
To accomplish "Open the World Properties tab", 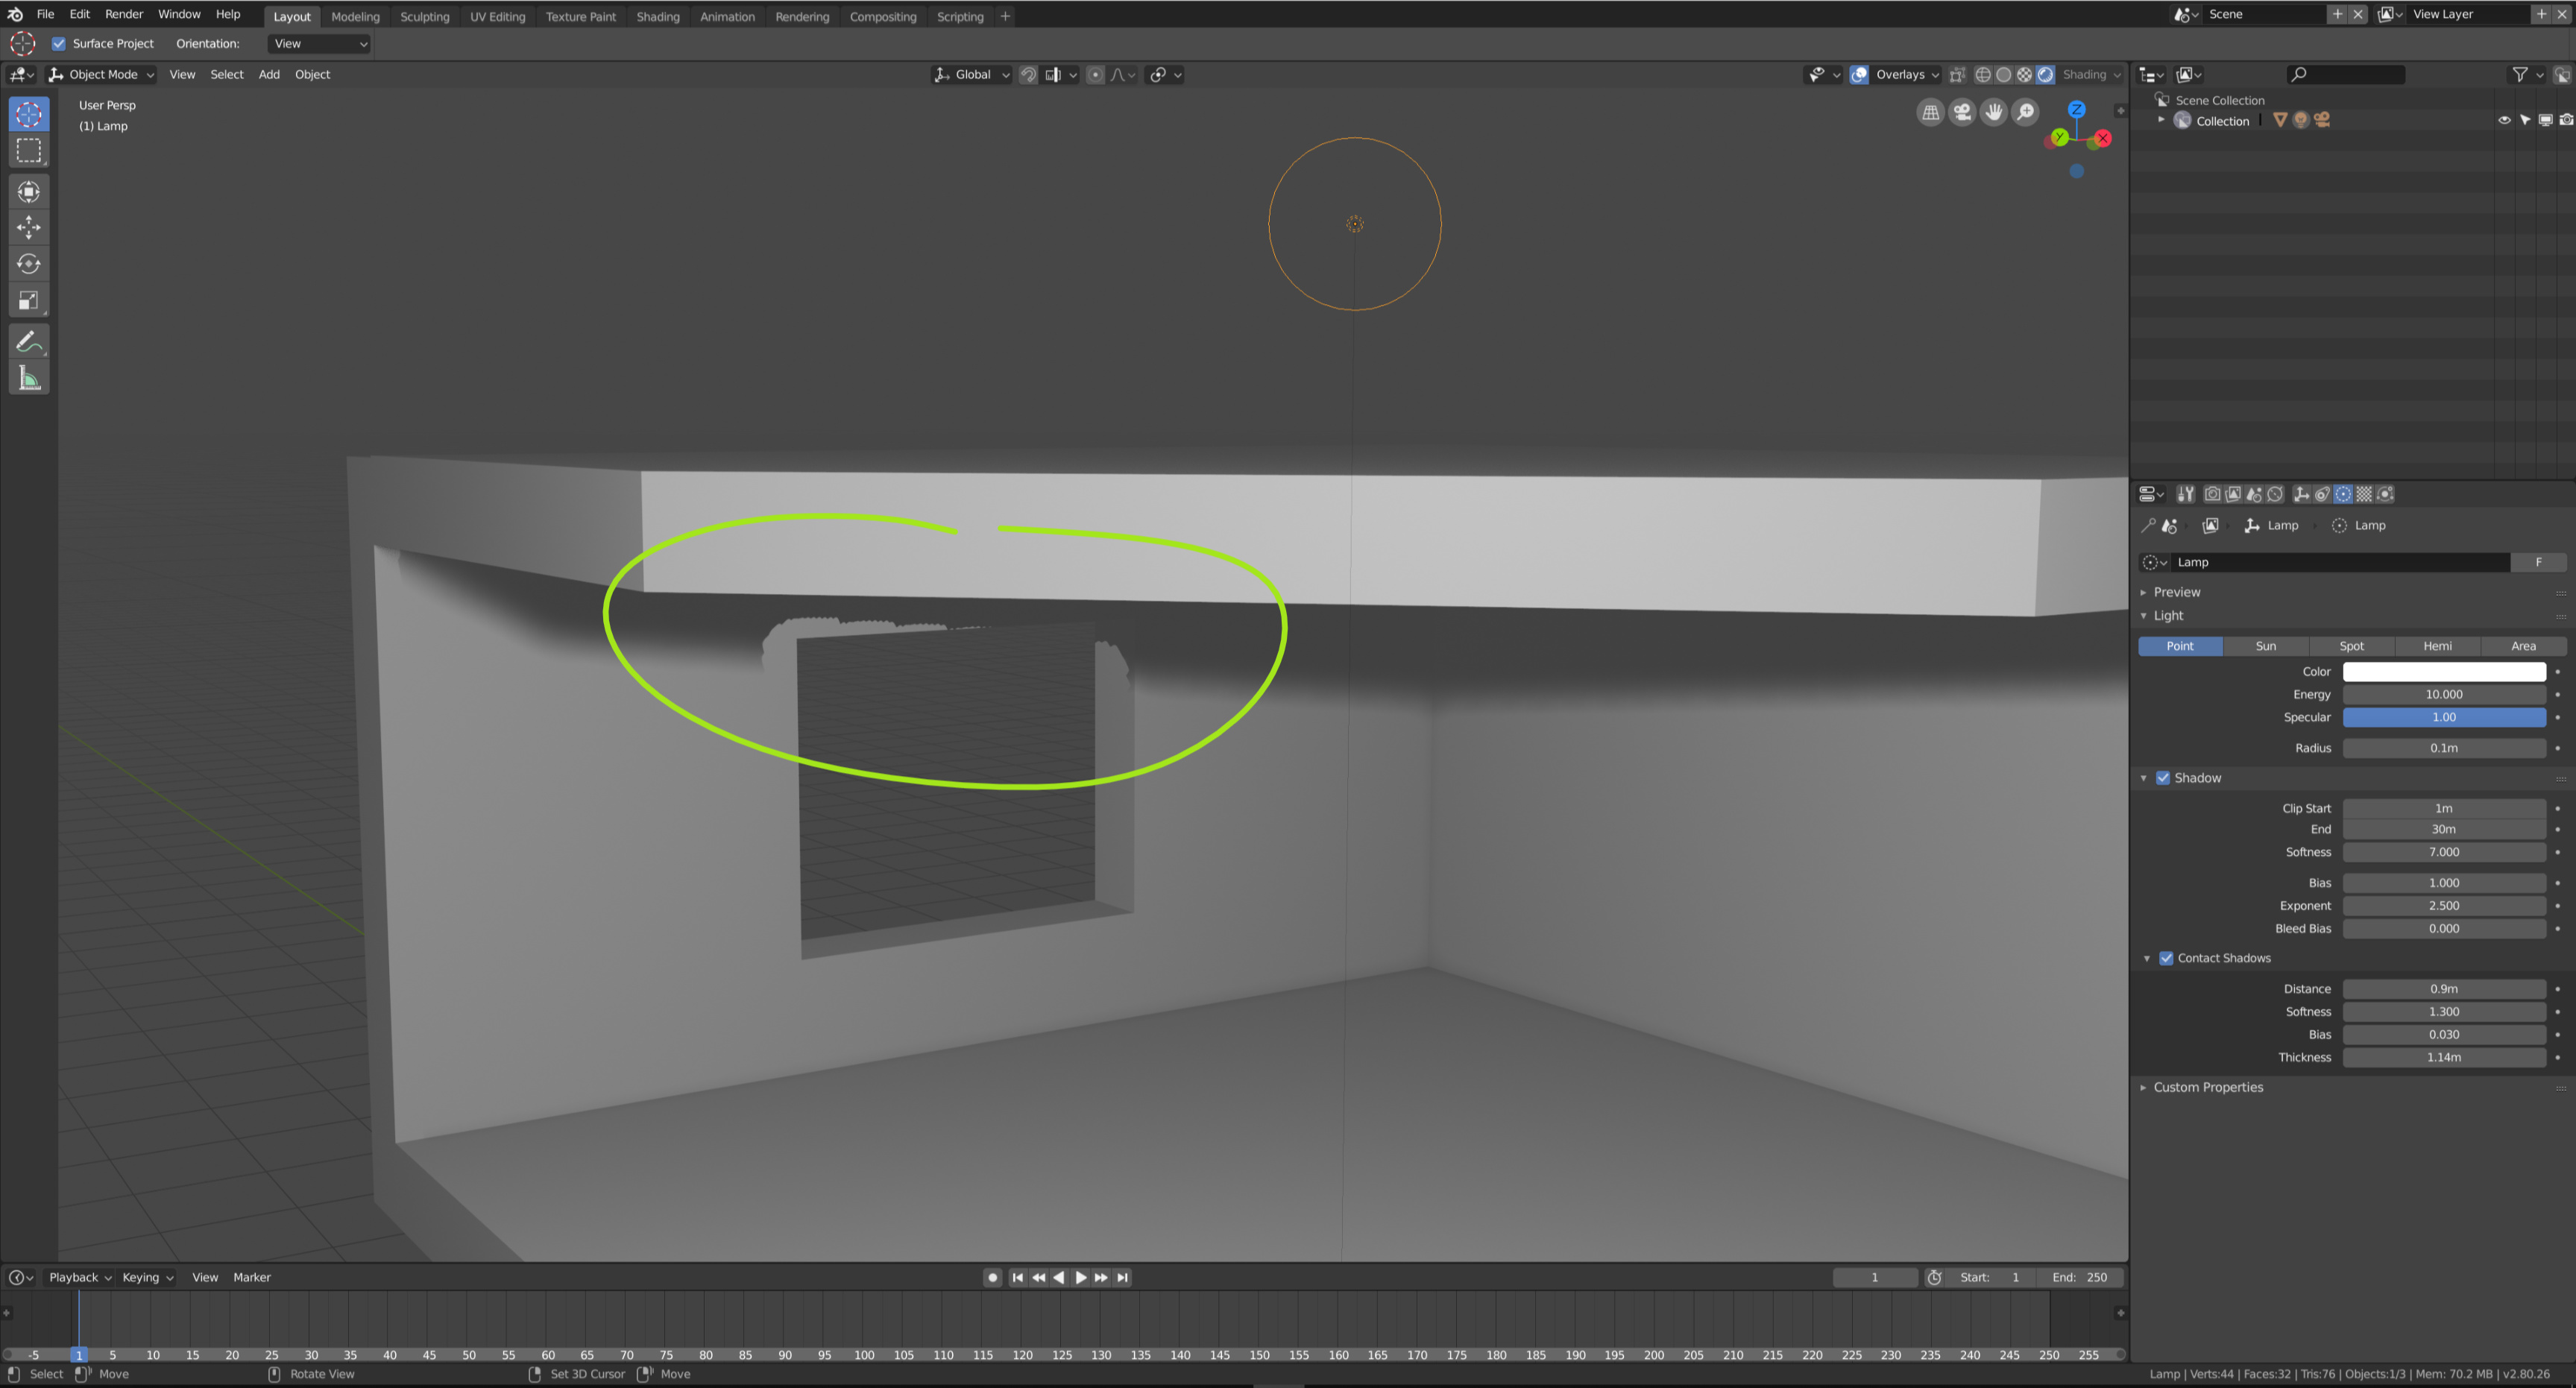I will click(x=2274, y=494).
